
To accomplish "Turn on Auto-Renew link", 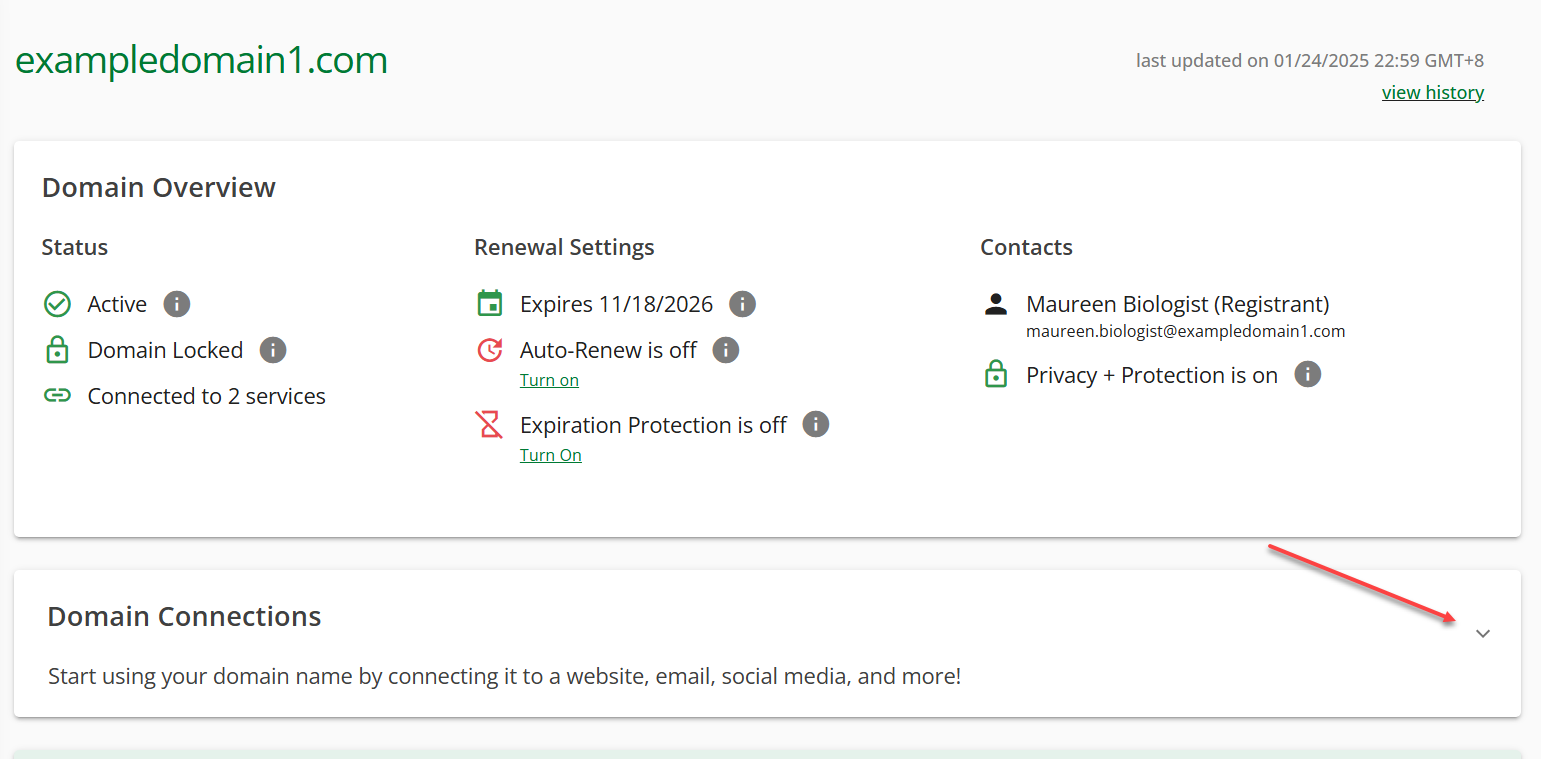I will point(549,380).
